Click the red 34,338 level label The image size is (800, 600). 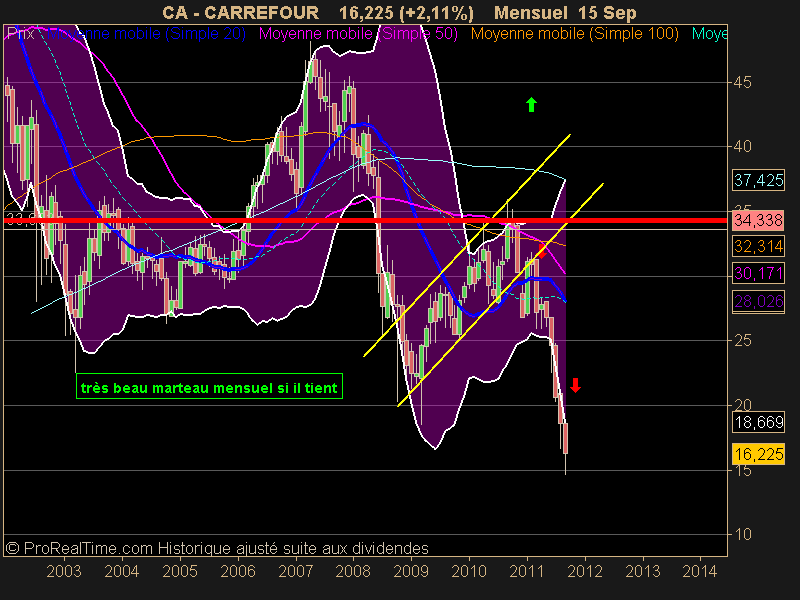tap(759, 220)
